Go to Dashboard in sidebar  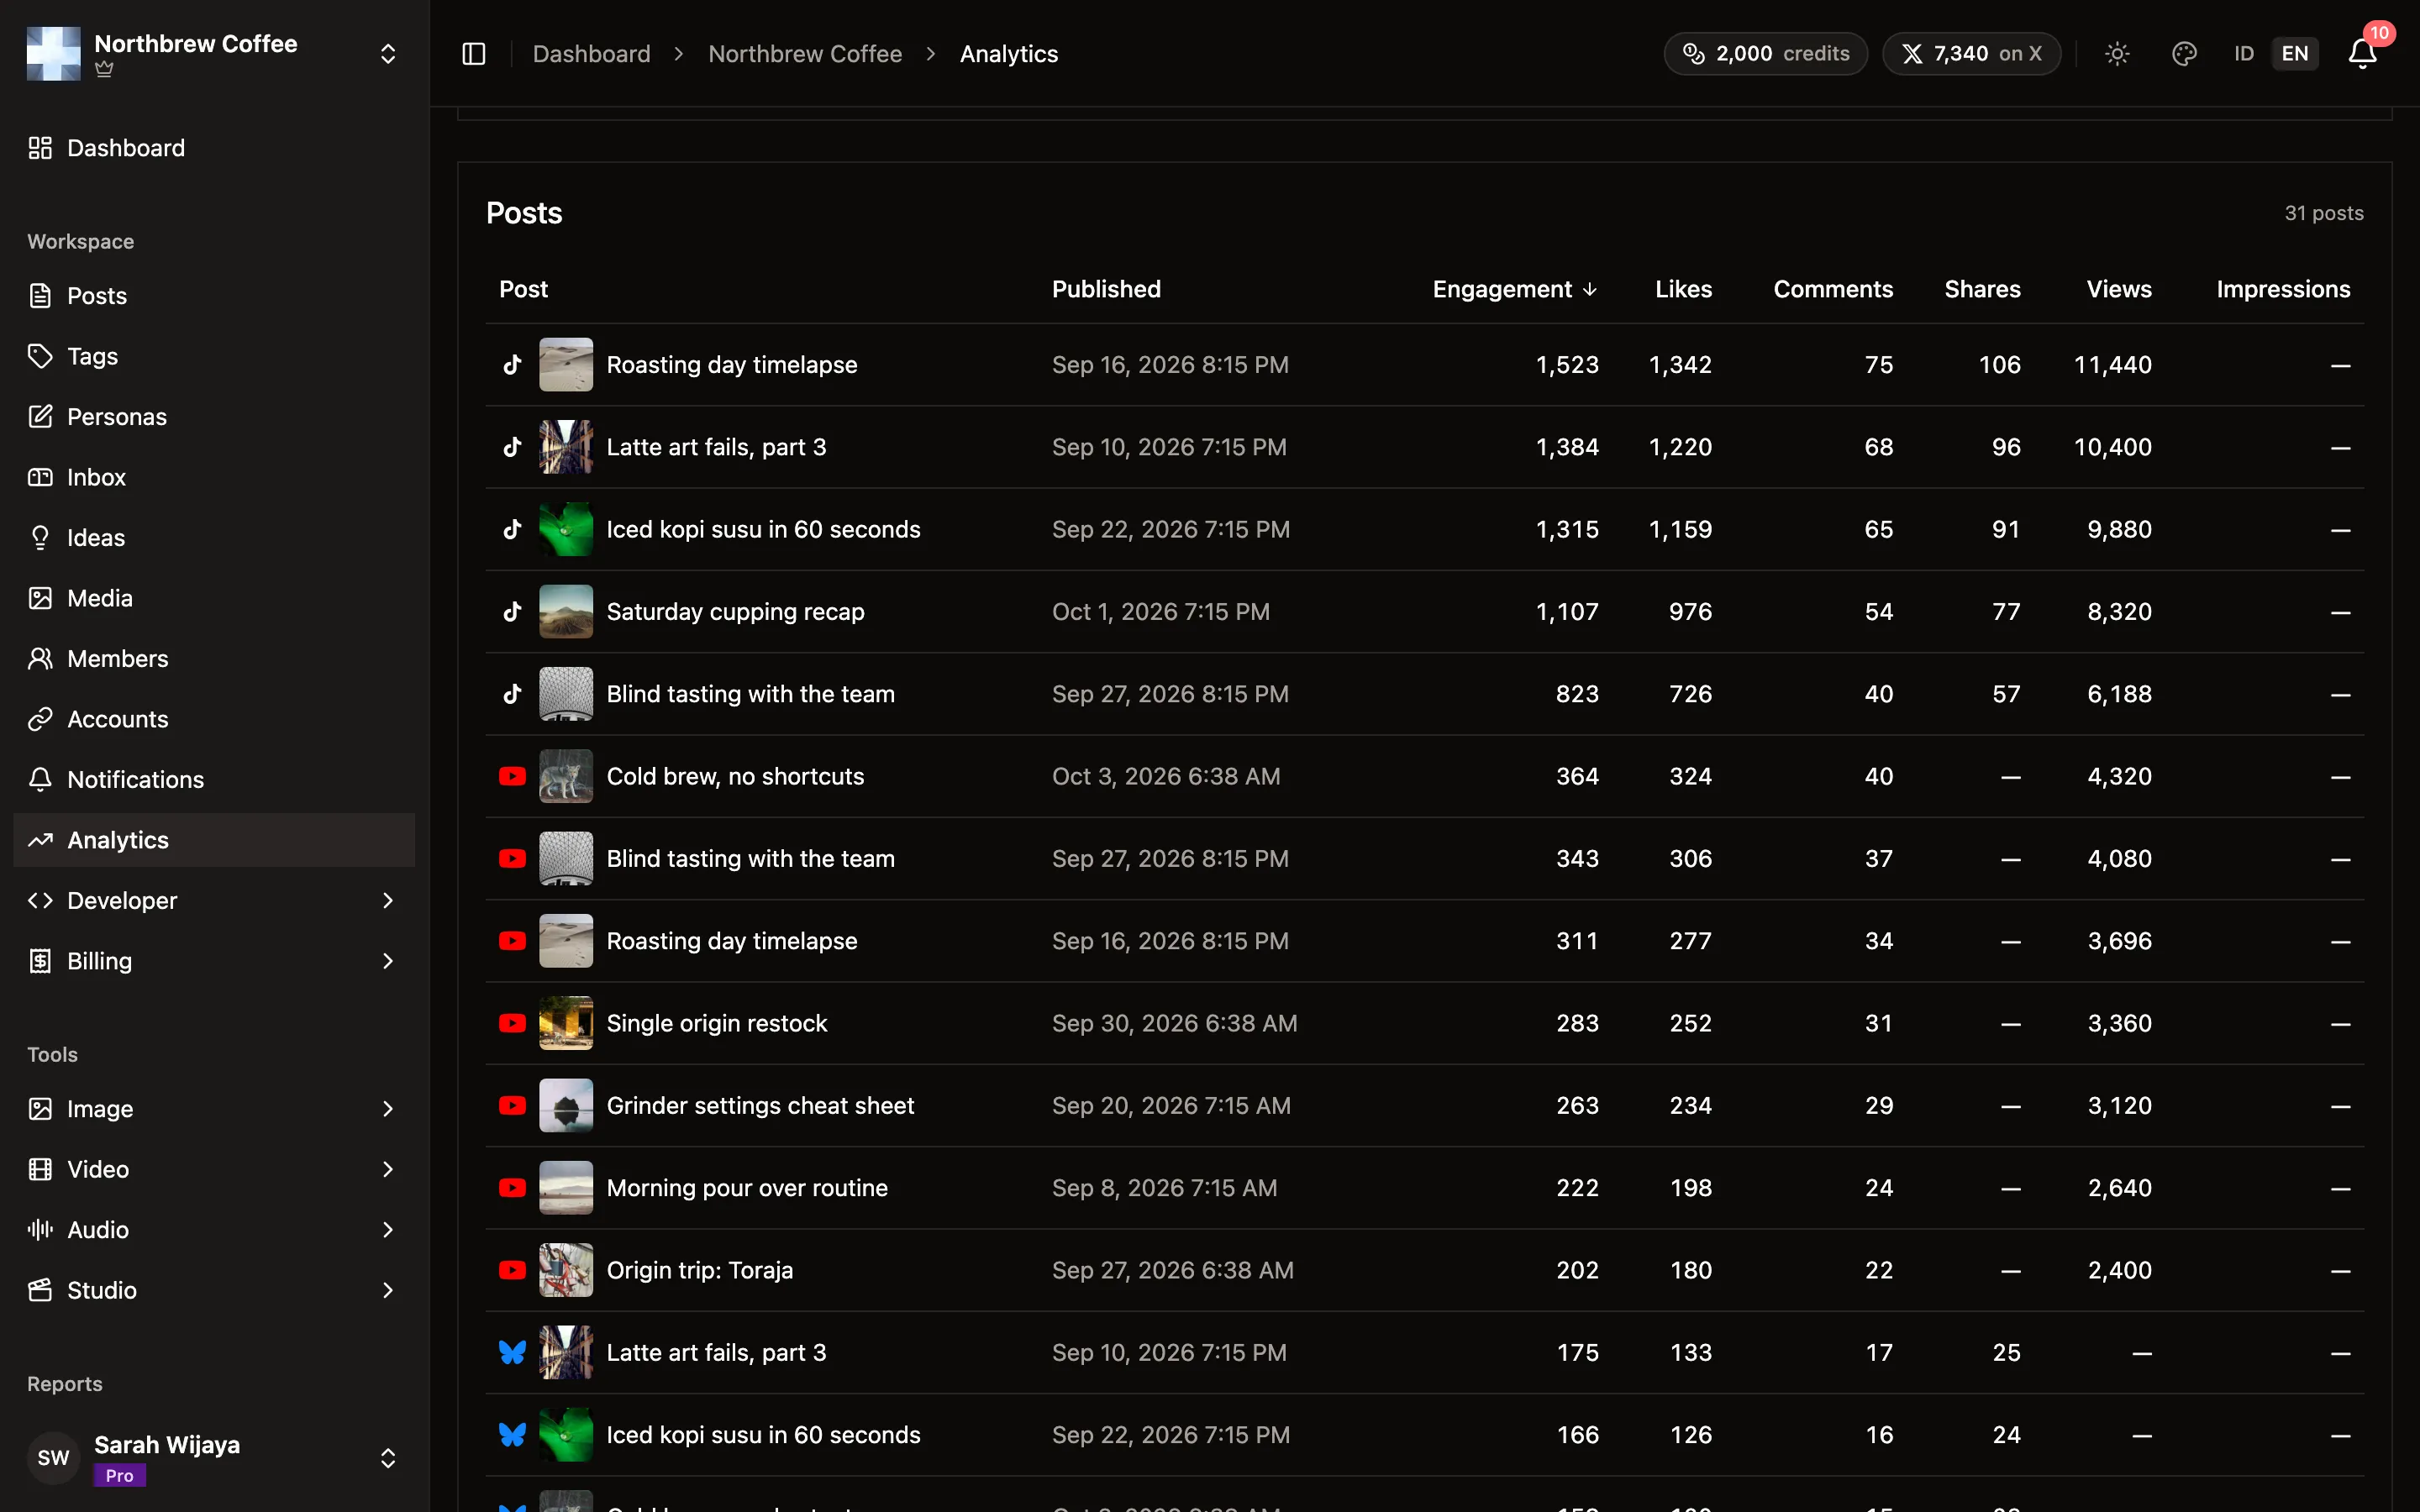(x=214, y=148)
